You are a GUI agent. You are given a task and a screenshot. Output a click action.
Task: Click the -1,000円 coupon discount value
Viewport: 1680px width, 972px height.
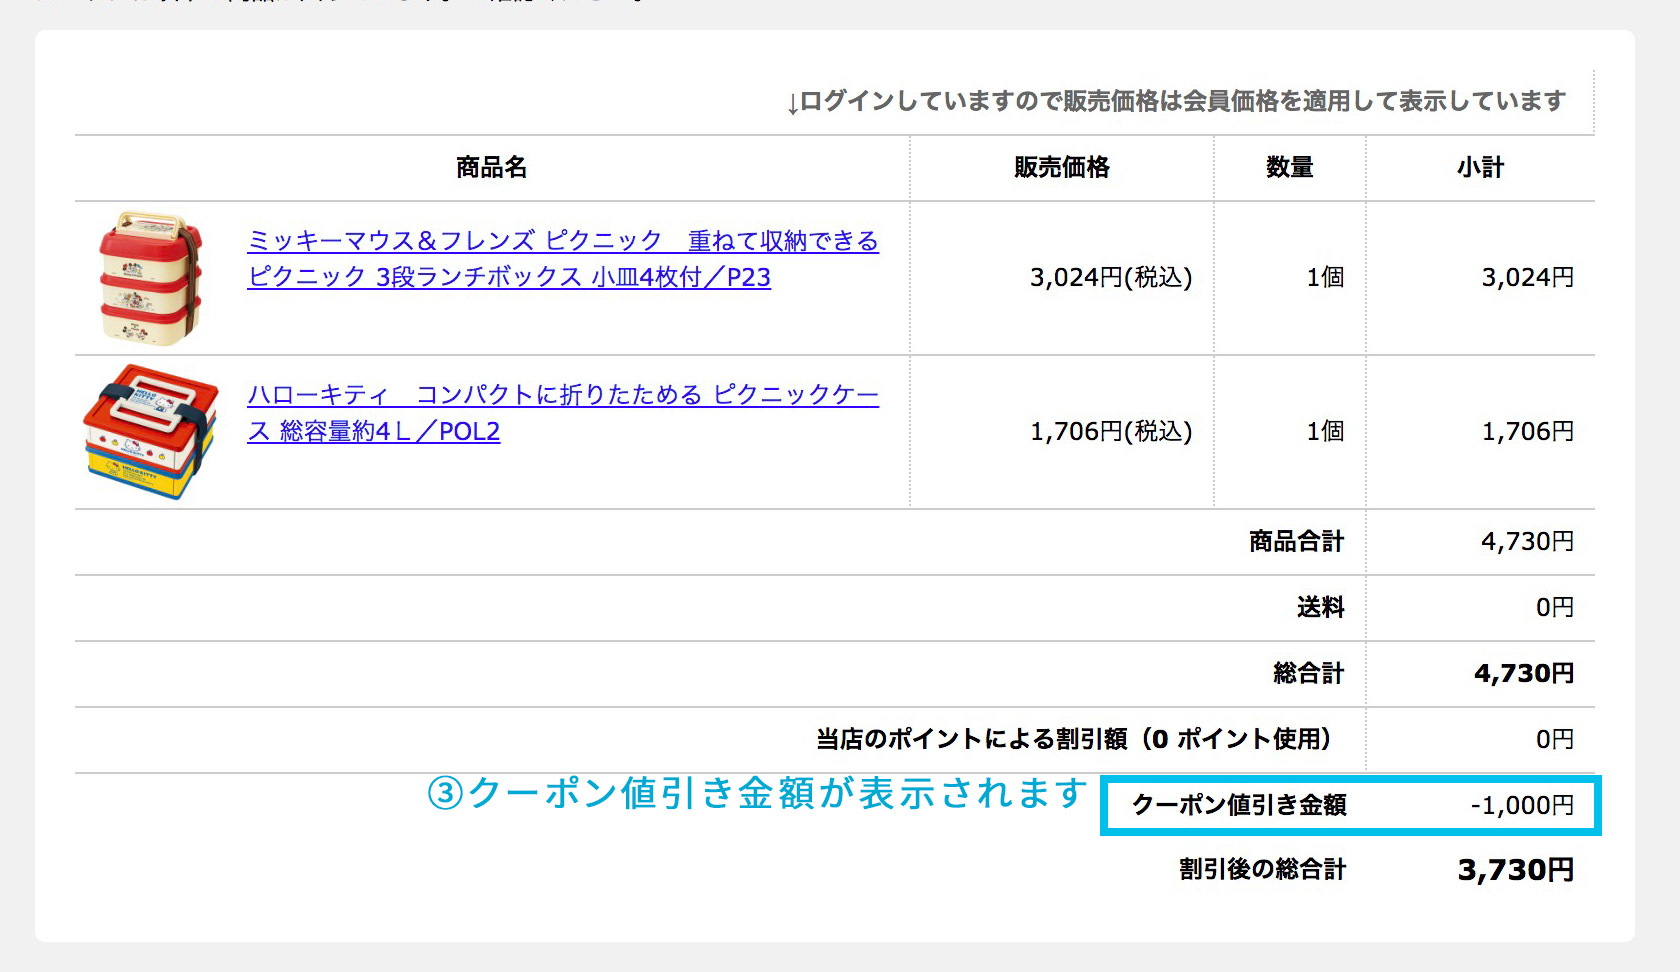coord(1522,805)
